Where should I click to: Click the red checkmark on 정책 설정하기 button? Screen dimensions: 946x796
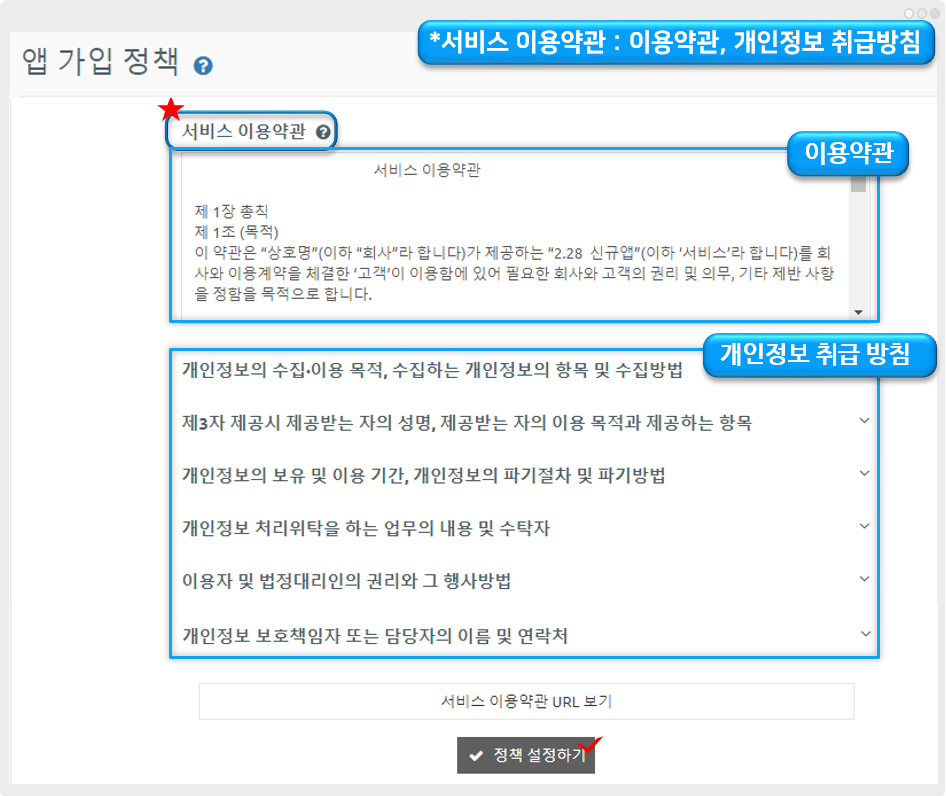click(x=592, y=745)
